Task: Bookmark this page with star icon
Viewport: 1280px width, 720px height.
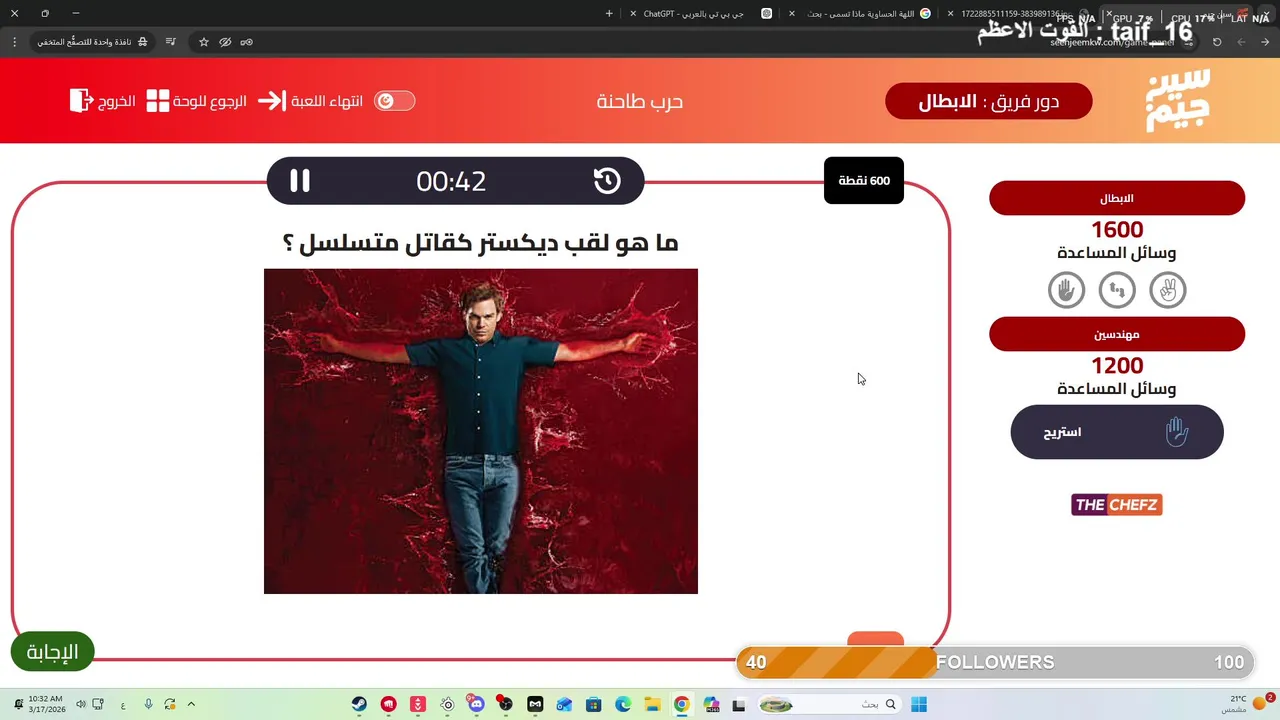Action: (204, 42)
